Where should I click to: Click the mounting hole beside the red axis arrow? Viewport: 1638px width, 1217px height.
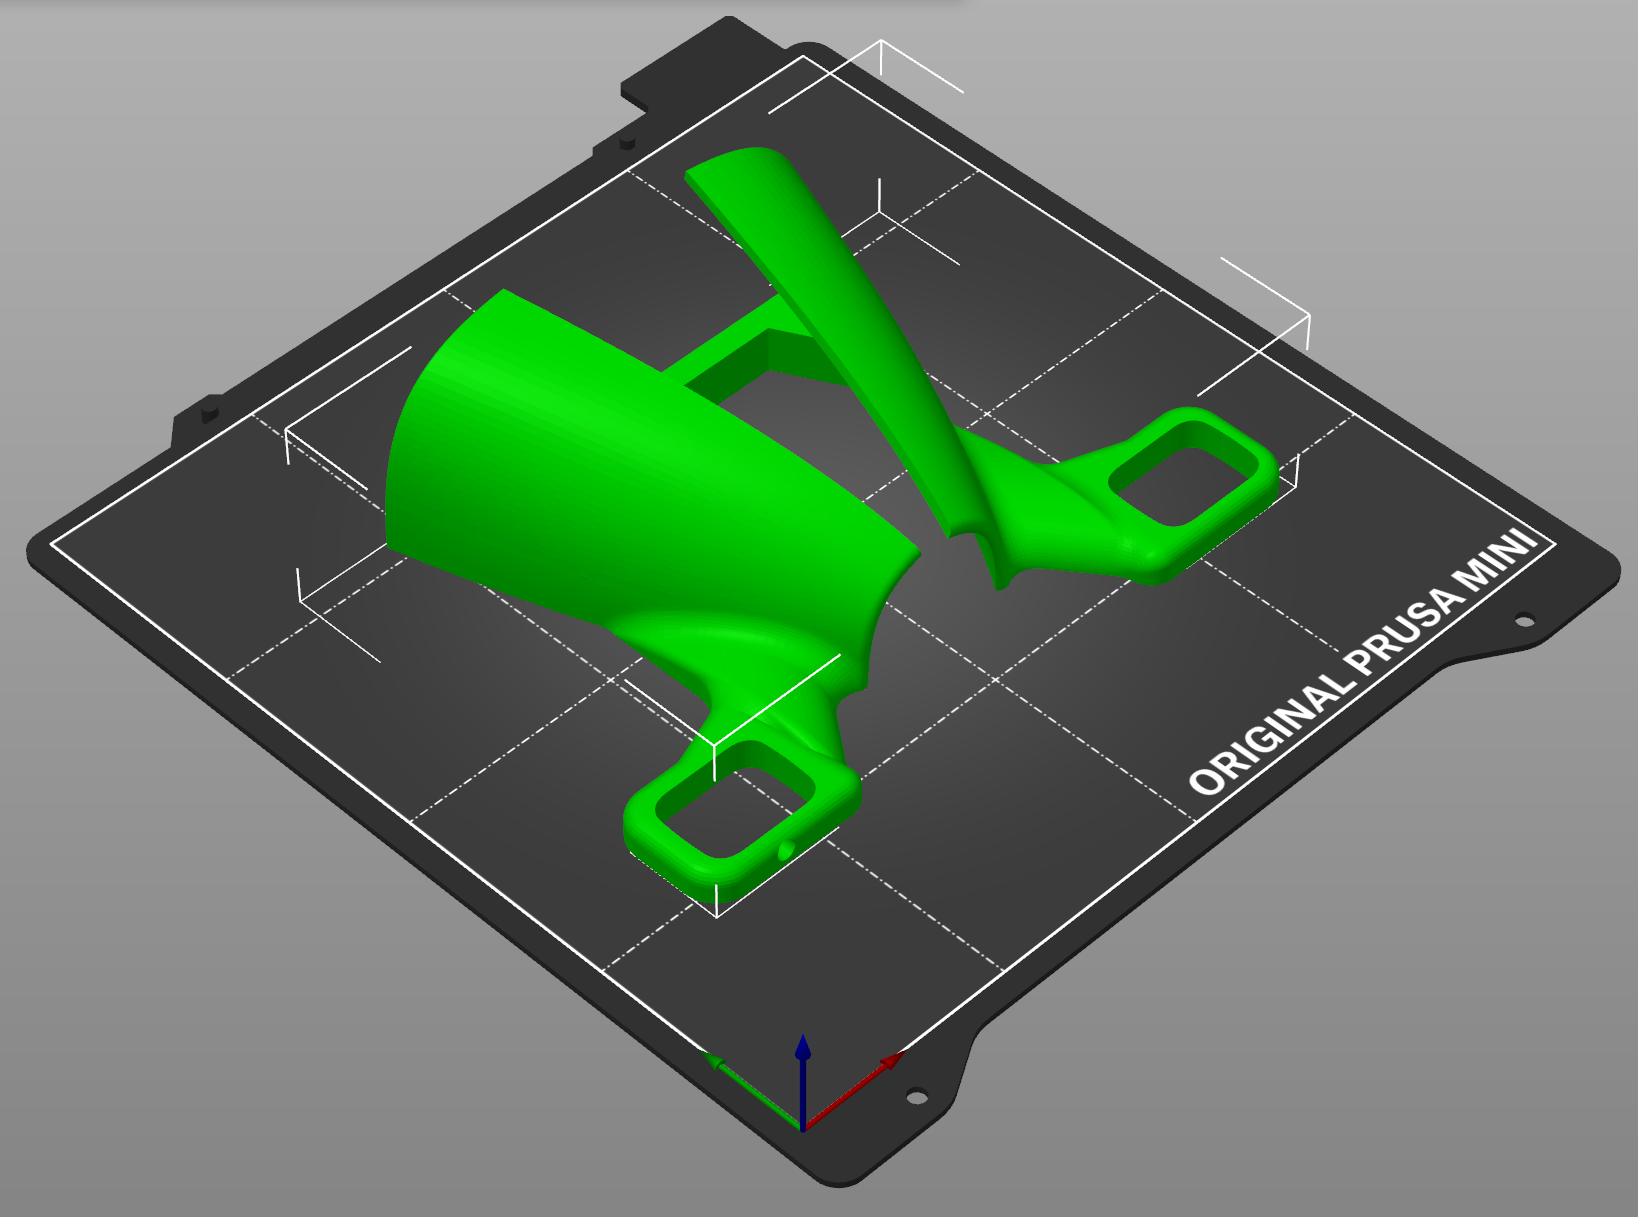[915, 1097]
